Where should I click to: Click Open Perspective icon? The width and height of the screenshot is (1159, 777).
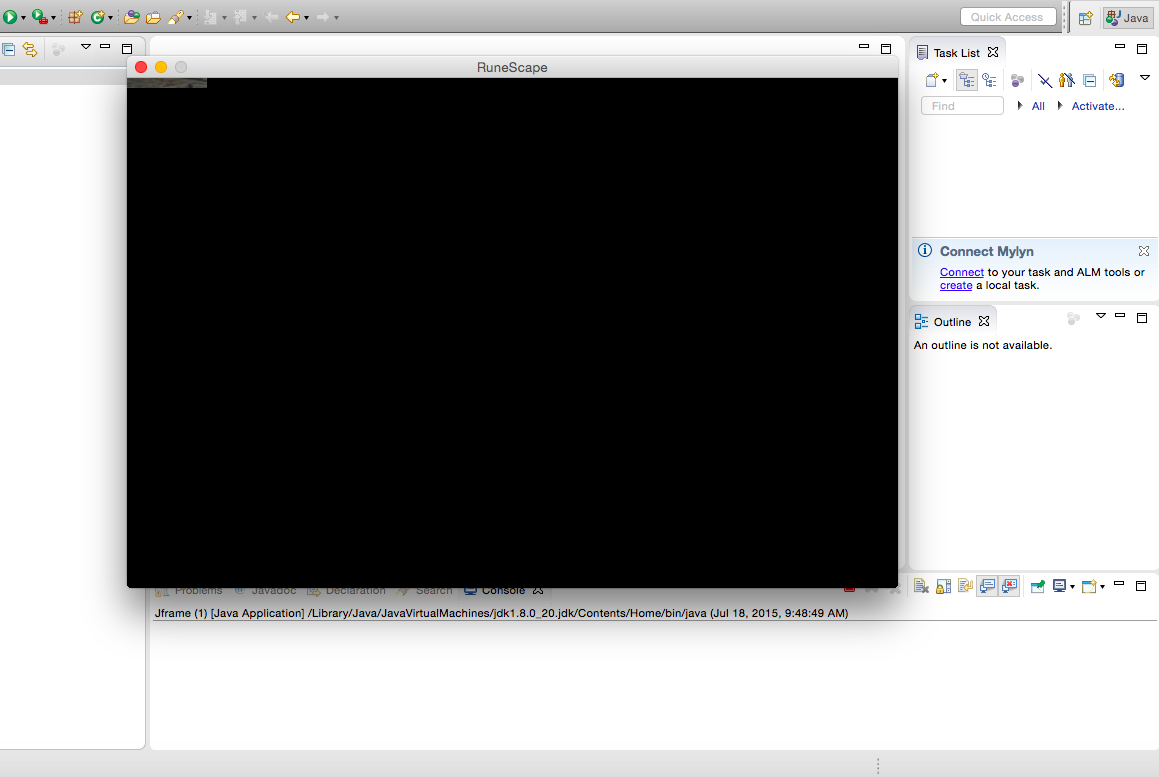coord(1085,18)
